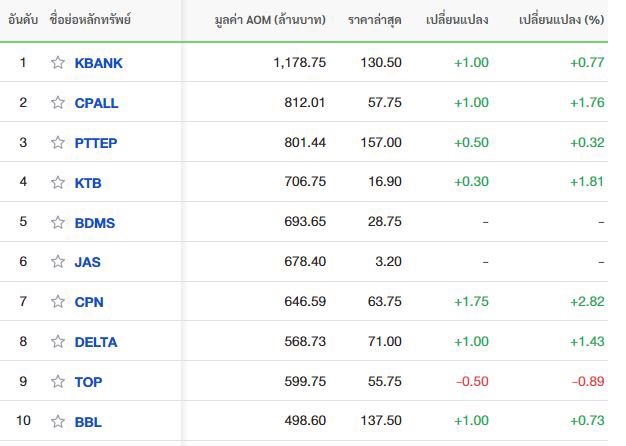Favorite CPN using its star icon
The height and width of the screenshot is (446, 626).
[58, 301]
